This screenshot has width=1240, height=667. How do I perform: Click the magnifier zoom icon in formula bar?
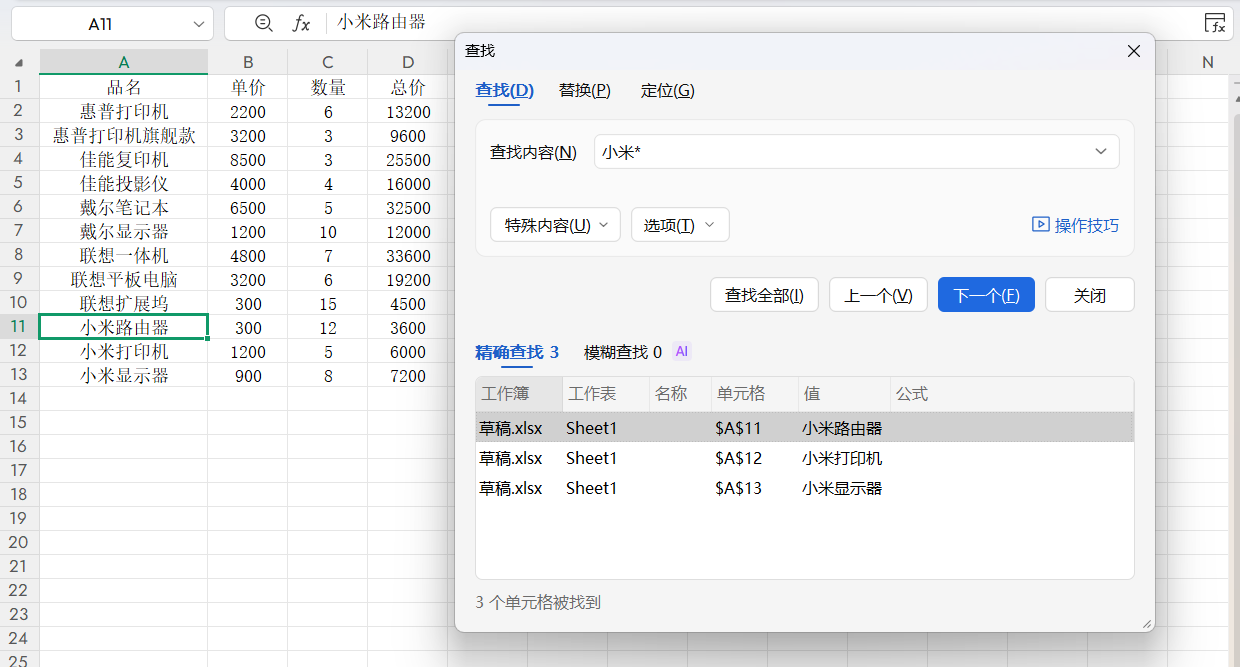pos(263,23)
